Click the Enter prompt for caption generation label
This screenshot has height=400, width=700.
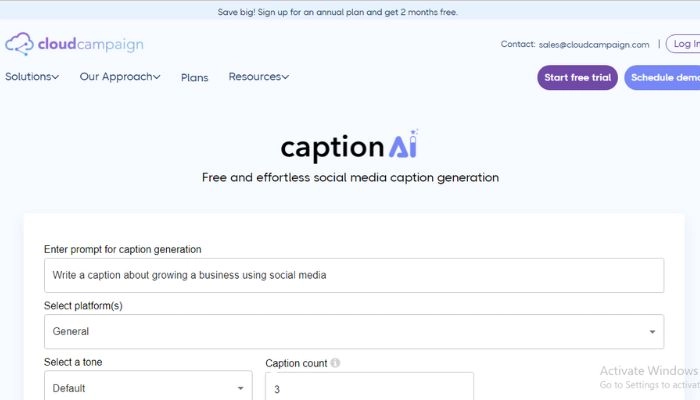point(123,248)
